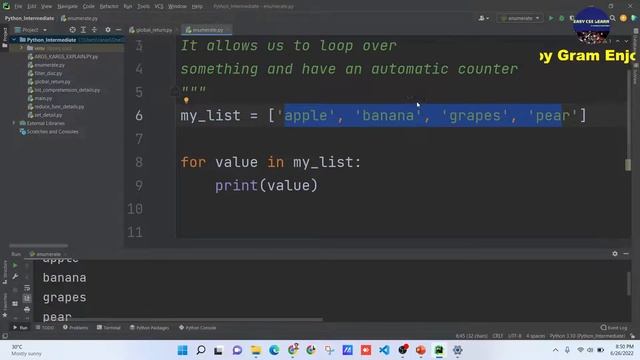Open the Problems tool window
This screenshot has height=360, width=640.
coord(76,328)
